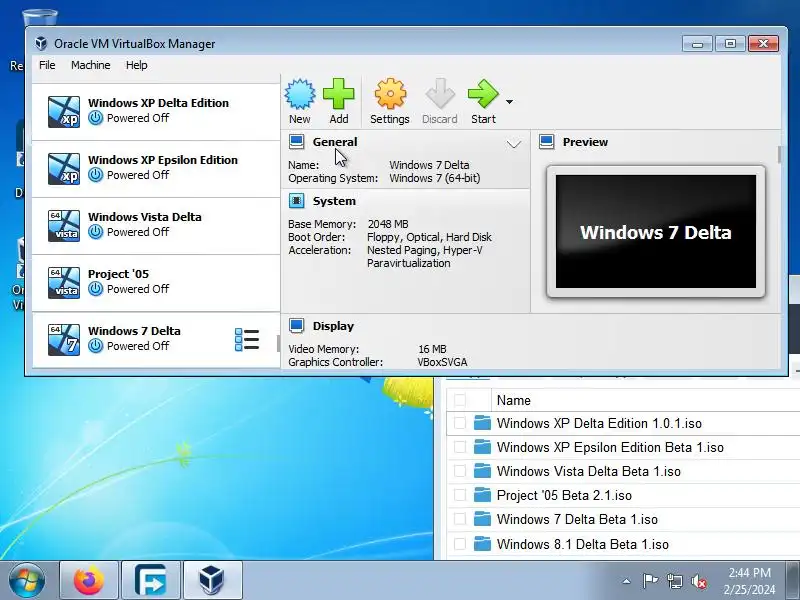Select the Windows 7 Delta VM icon
The width and height of the screenshot is (800, 600).
tap(64, 340)
